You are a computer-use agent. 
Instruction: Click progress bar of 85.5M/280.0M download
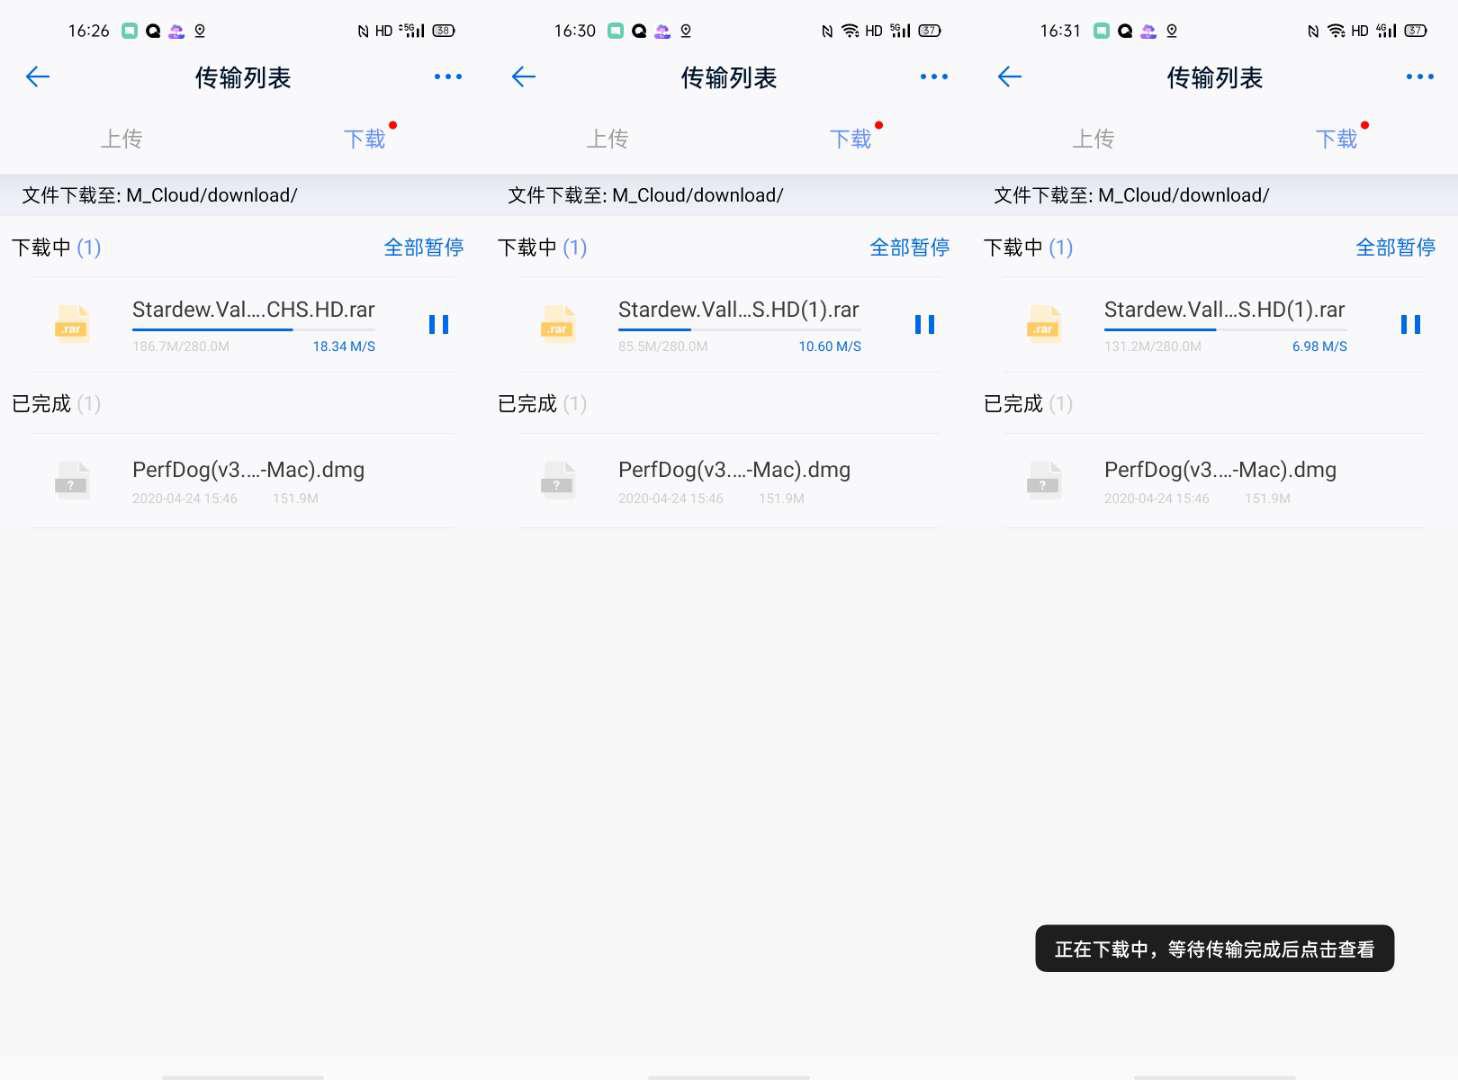(740, 329)
